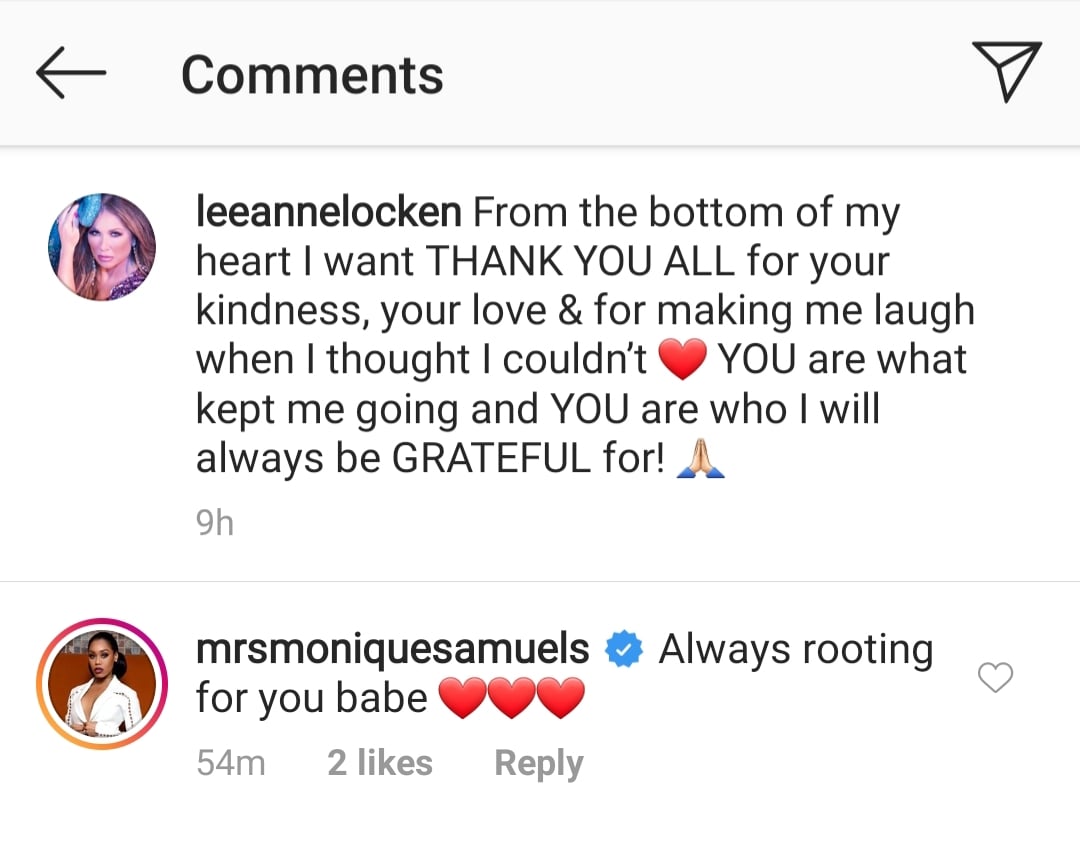The width and height of the screenshot is (1080, 843).
Task: Like mrsmoniquesamuels' comment with the heart toggle
Action: 995,678
